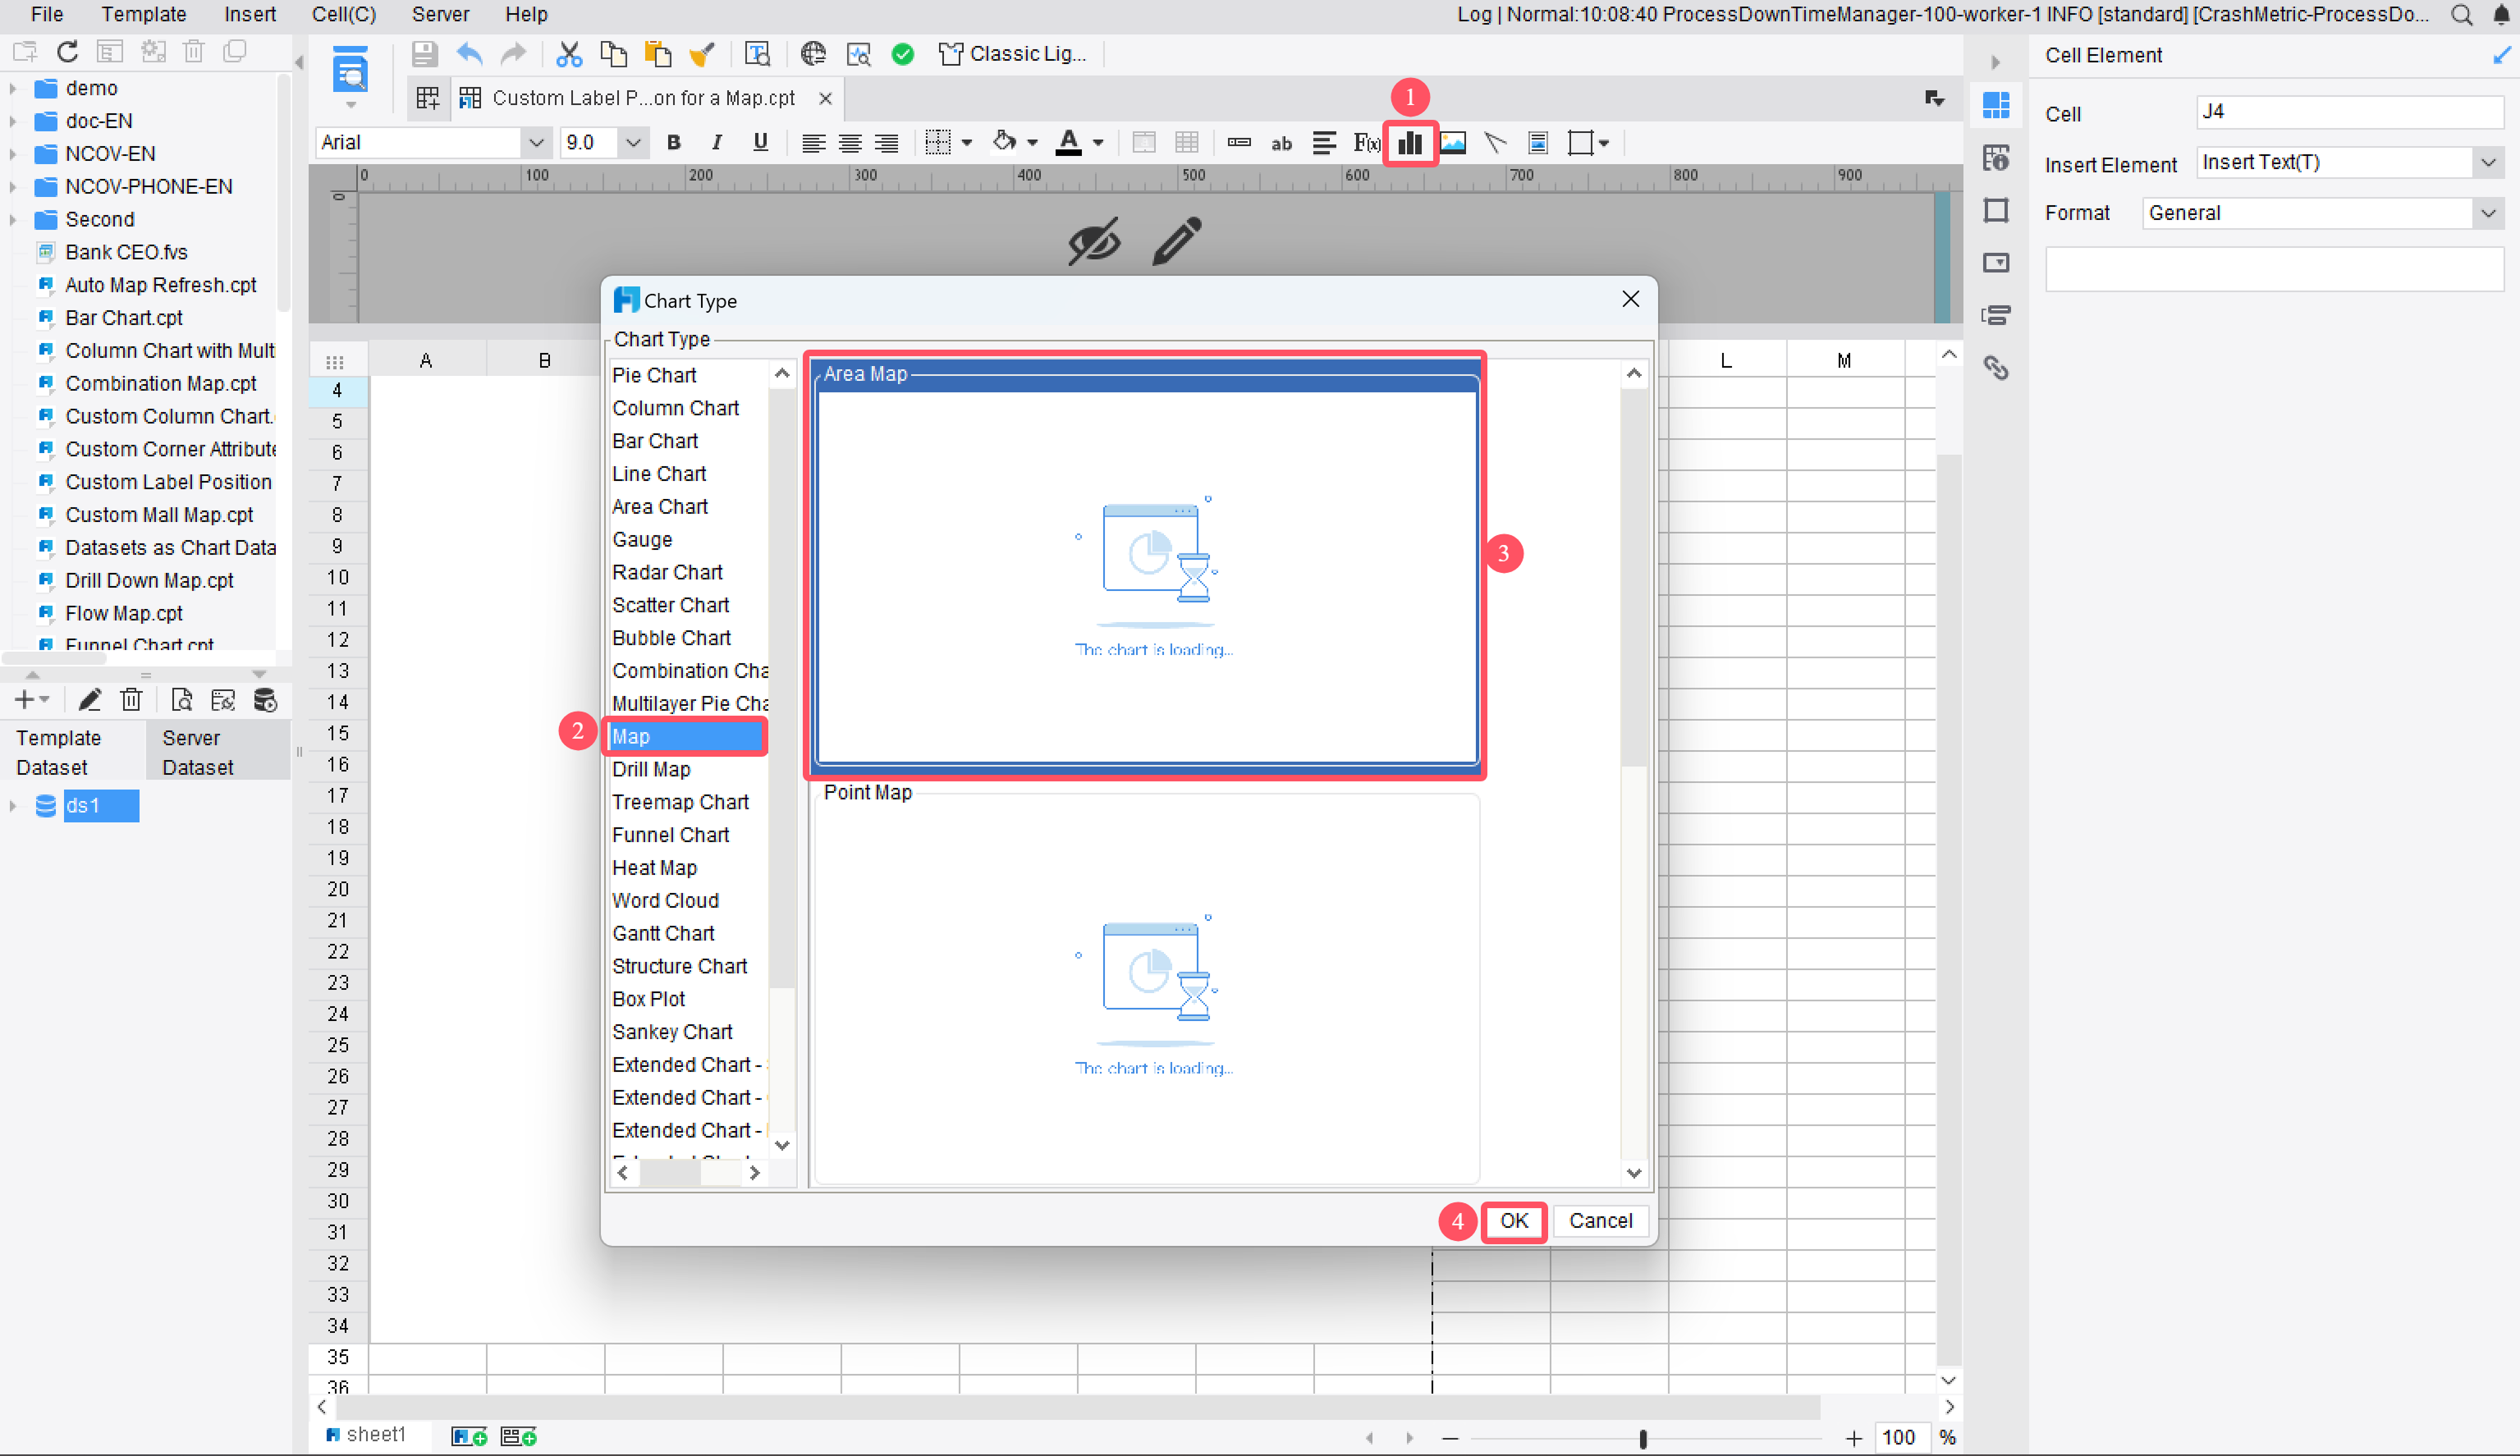The width and height of the screenshot is (2520, 1456).
Task: Click the Insert Chart toolbar icon
Action: [1409, 143]
